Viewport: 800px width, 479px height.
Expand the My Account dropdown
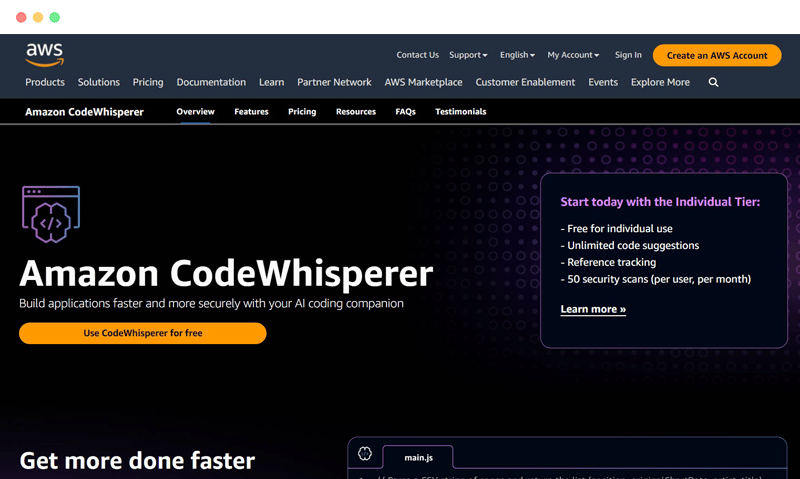click(573, 55)
